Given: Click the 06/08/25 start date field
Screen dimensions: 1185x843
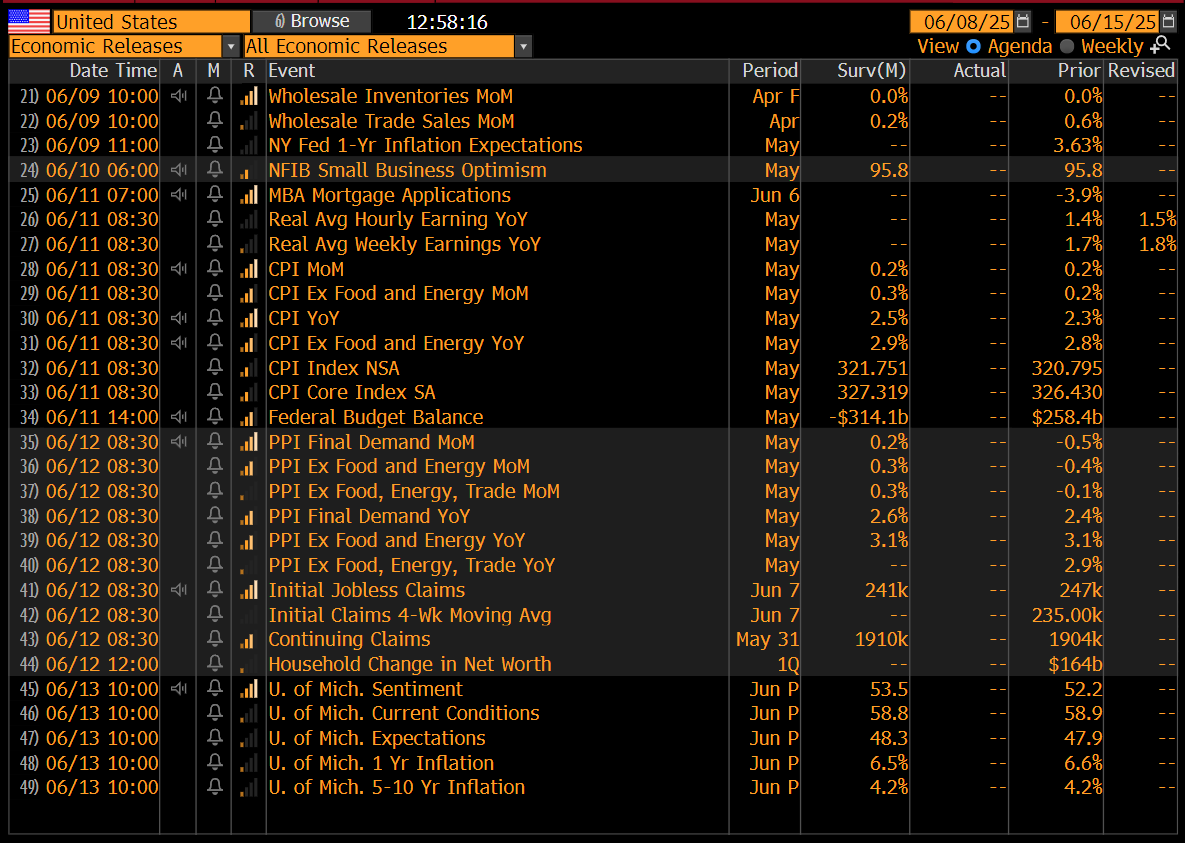Looking at the screenshot, I should [x=961, y=21].
